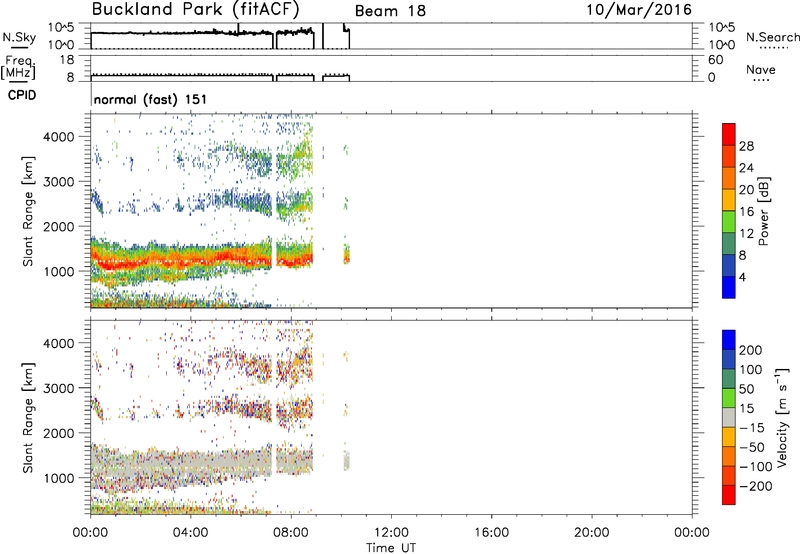Click the 'CPID' label
The width and height of the screenshot is (800, 554).
[22, 95]
